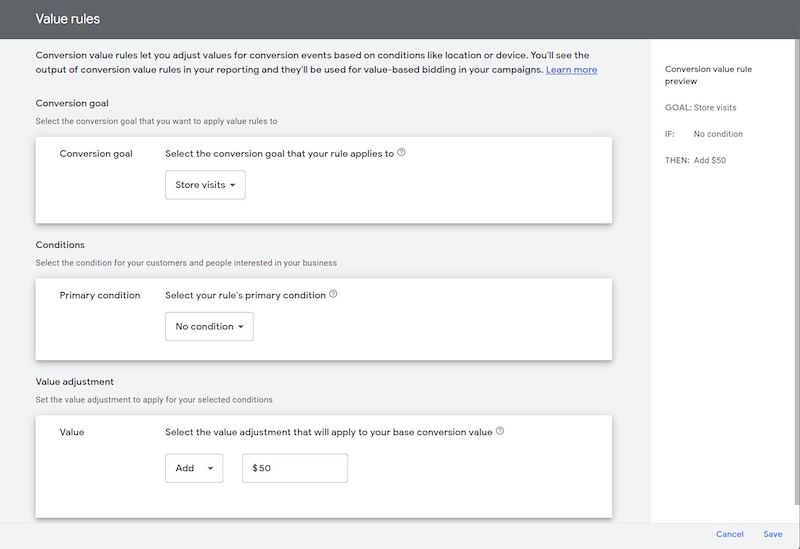This screenshot has height=549, width=800.
Task: Save the value rule
Action: [x=773, y=534]
